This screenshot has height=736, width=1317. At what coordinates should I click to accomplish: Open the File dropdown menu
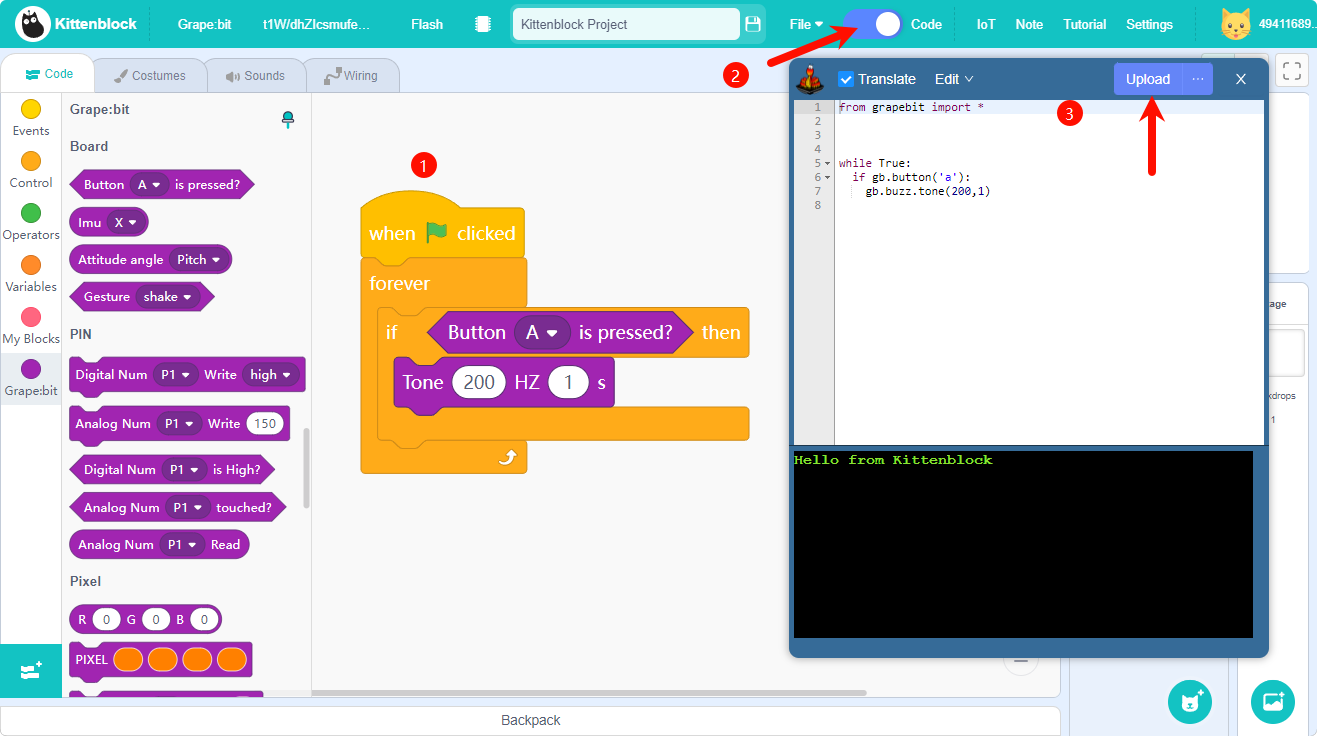(806, 24)
